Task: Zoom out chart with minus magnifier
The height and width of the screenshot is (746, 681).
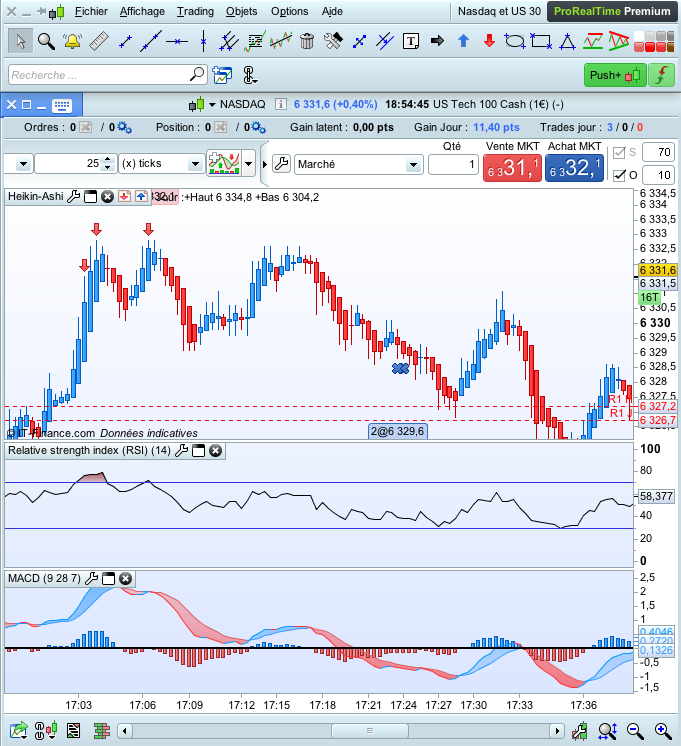Action: pyautogui.click(x=635, y=731)
